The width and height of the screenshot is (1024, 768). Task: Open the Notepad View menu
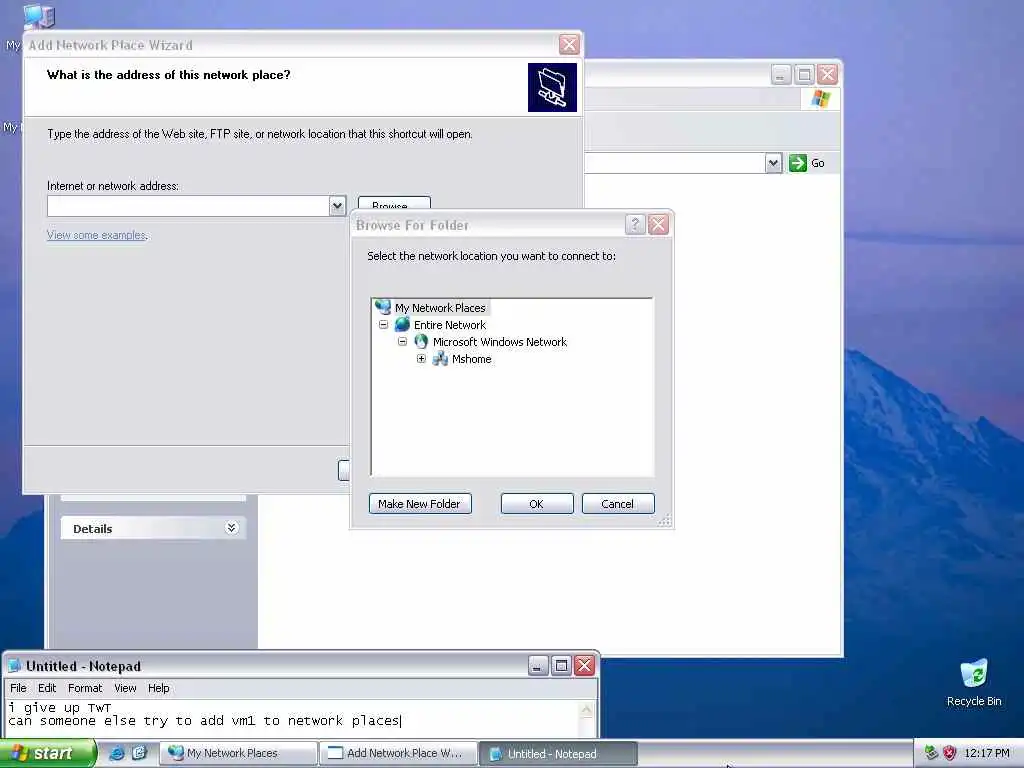click(x=125, y=688)
